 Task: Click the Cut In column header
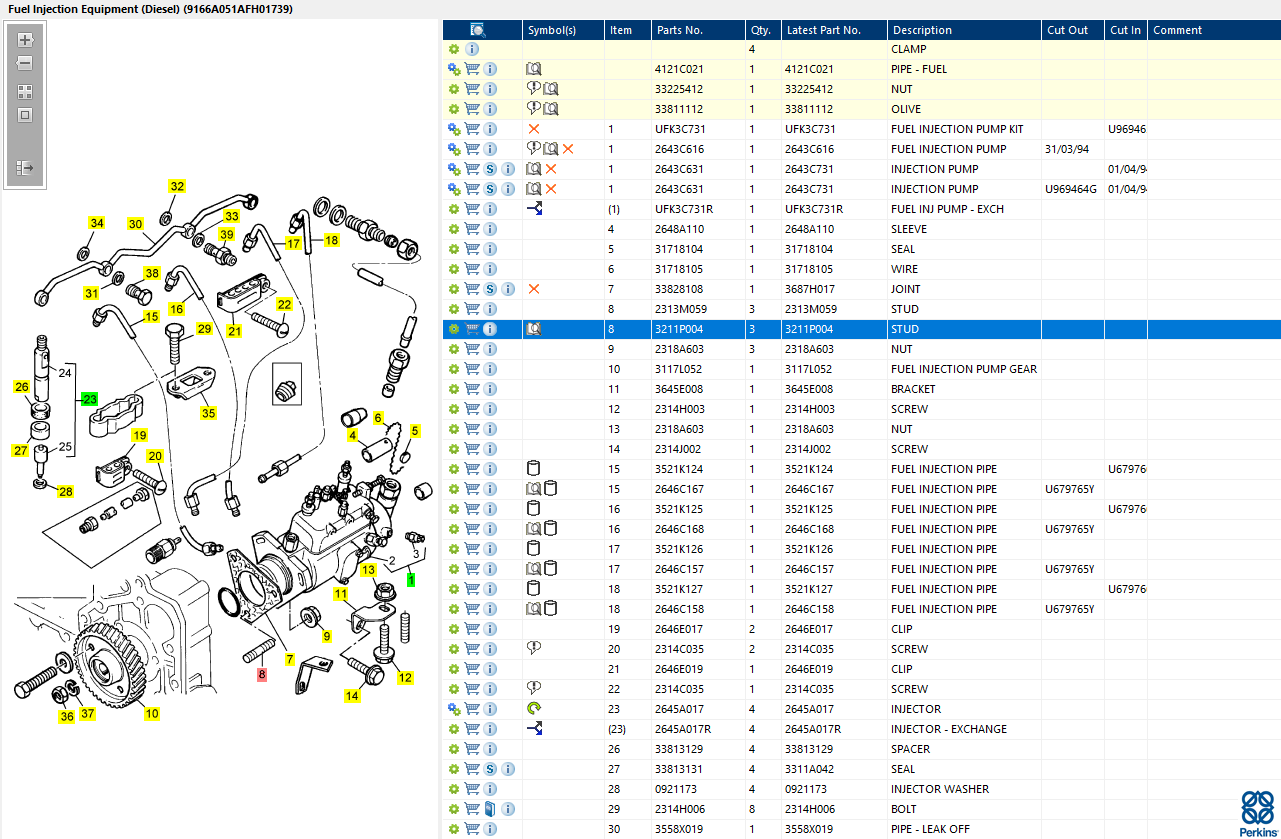point(1125,30)
